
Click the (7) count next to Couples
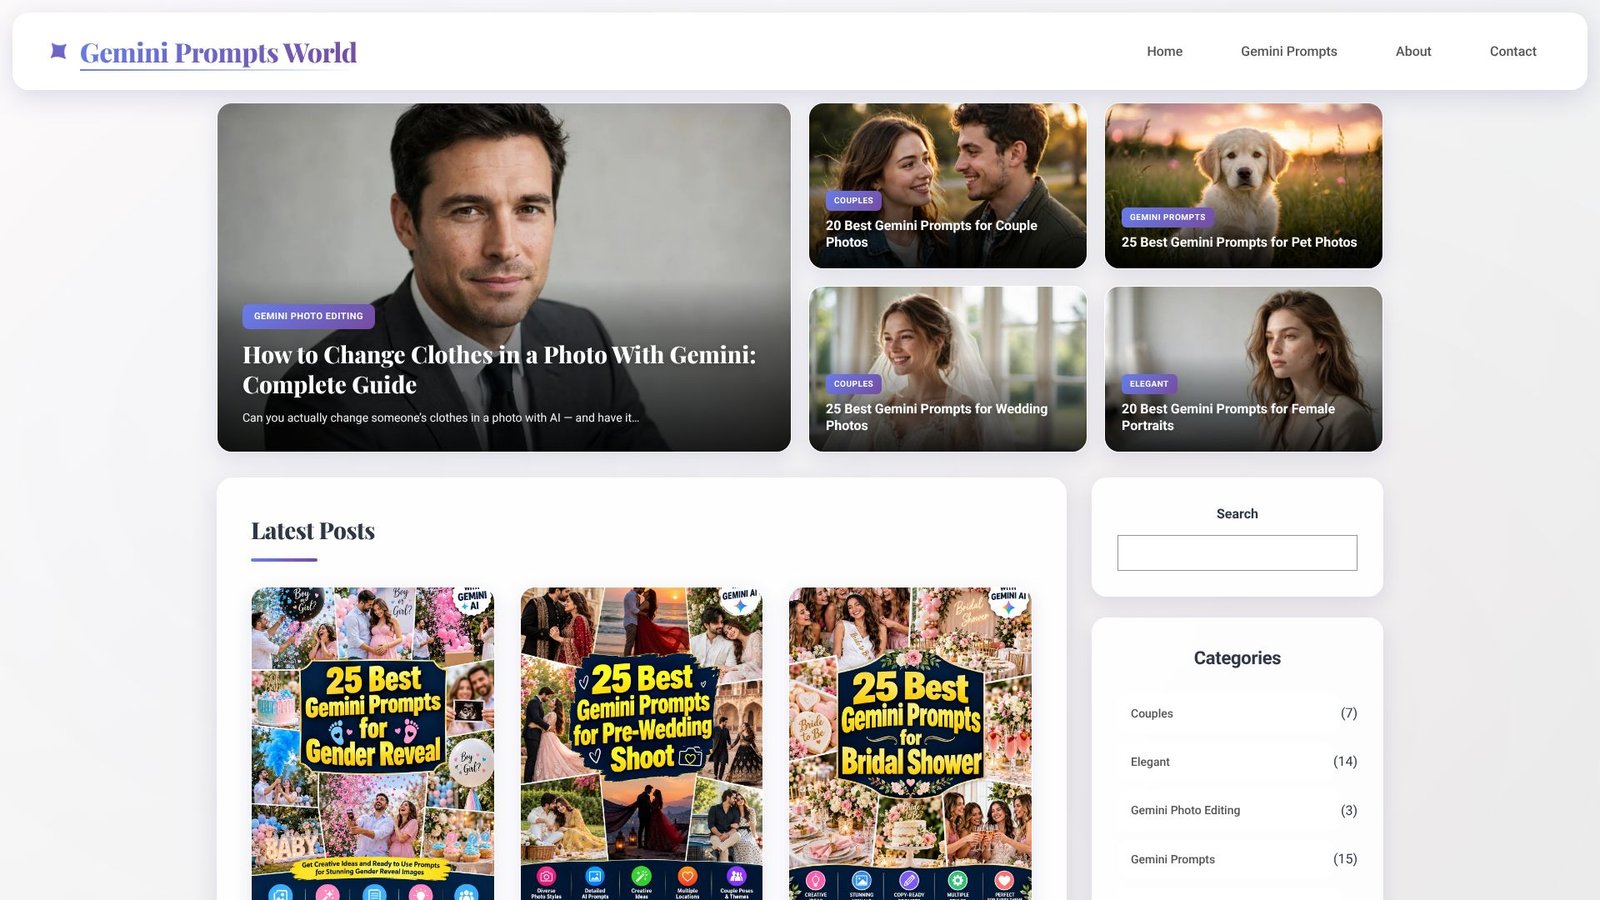pyautogui.click(x=1349, y=714)
